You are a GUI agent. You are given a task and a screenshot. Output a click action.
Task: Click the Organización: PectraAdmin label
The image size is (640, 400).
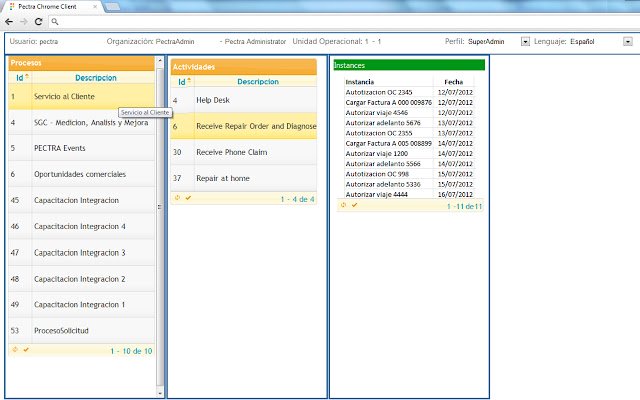coord(151,41)
